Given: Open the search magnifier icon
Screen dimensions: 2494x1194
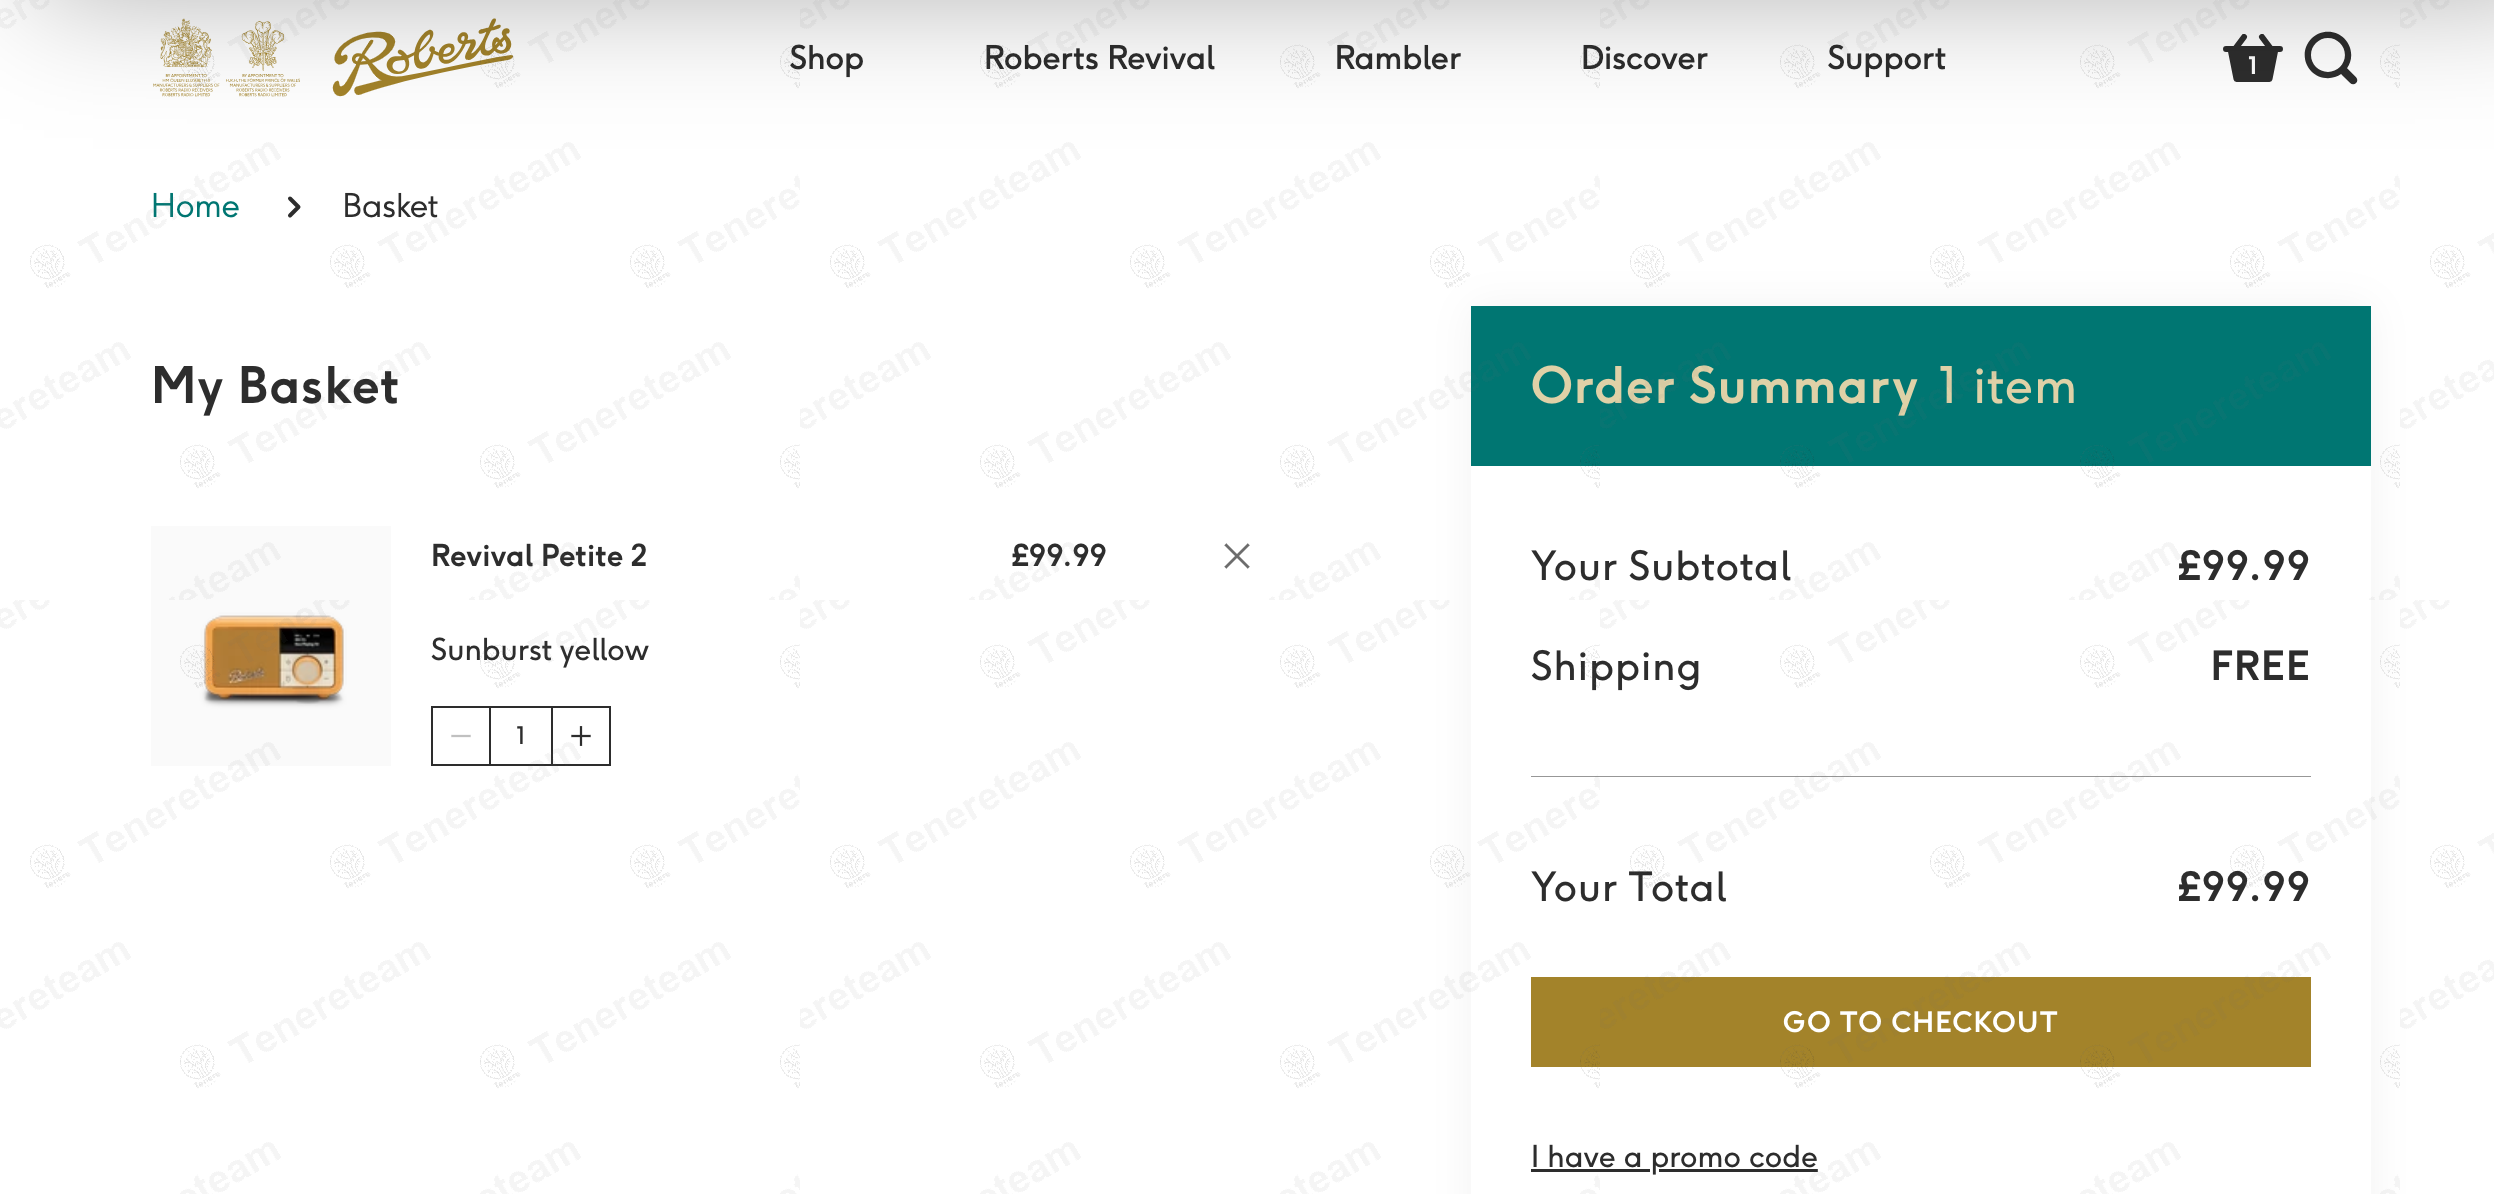Looking at the screenshot, I should pos(2331,58).
